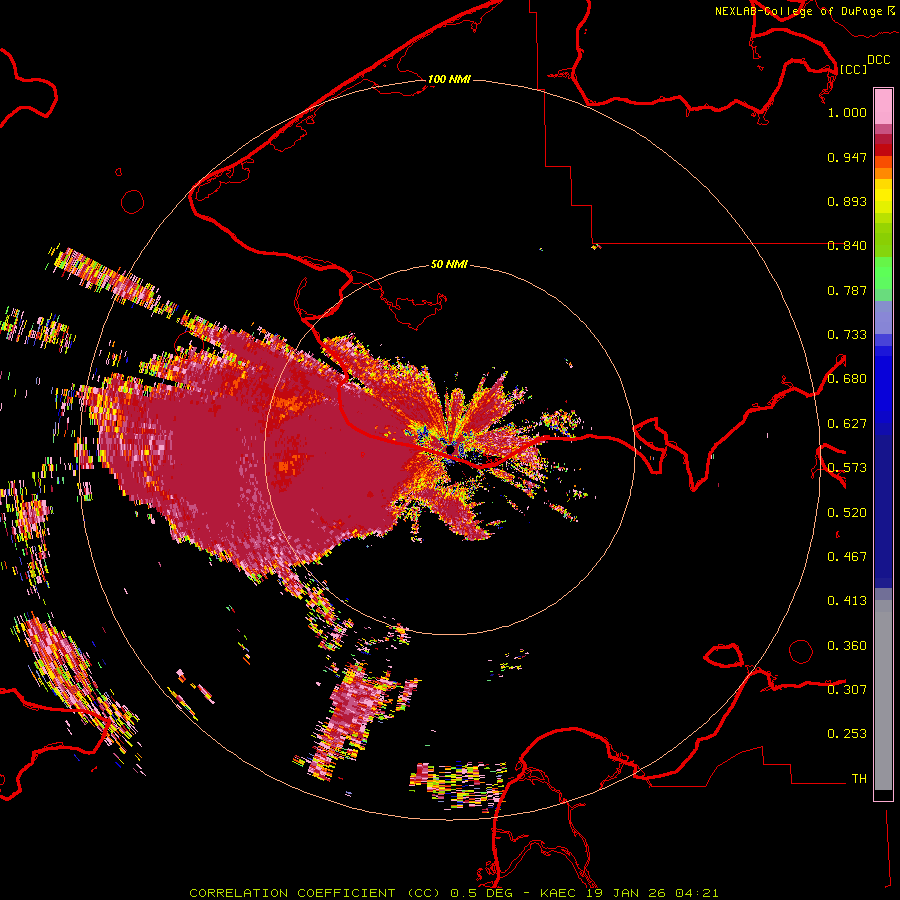900x900 pixels.
Task: Click the 50 NMI range ring label
Action: click(x=449, y=264)
